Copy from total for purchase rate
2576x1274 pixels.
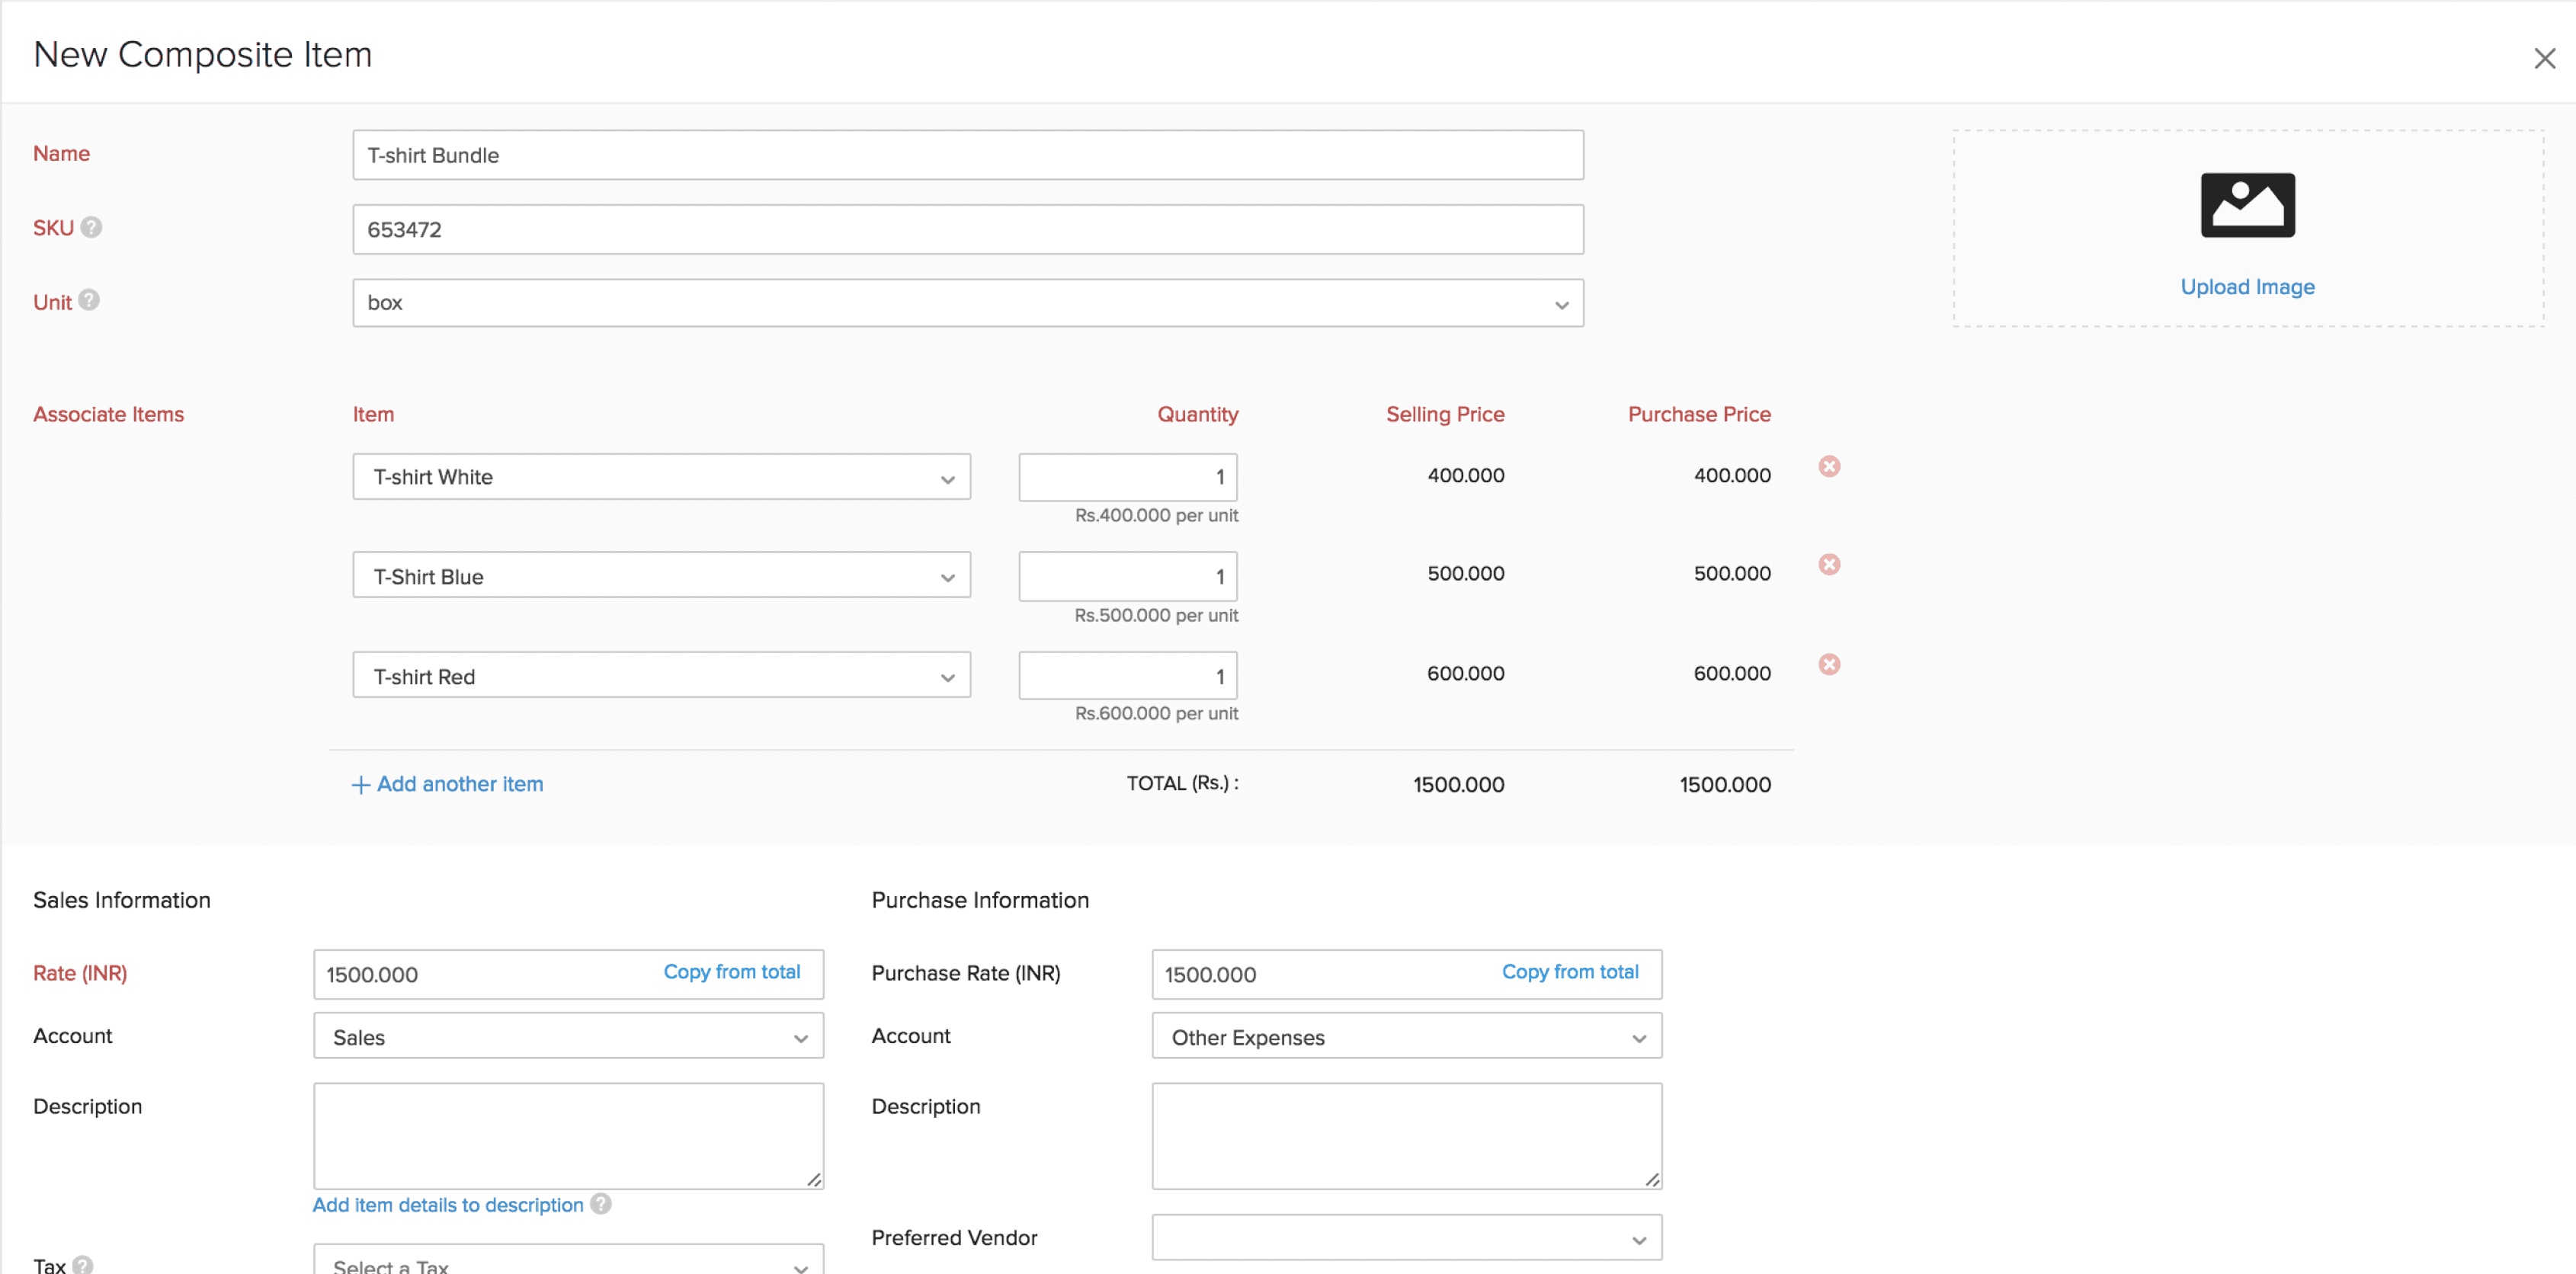point(1569,971)
